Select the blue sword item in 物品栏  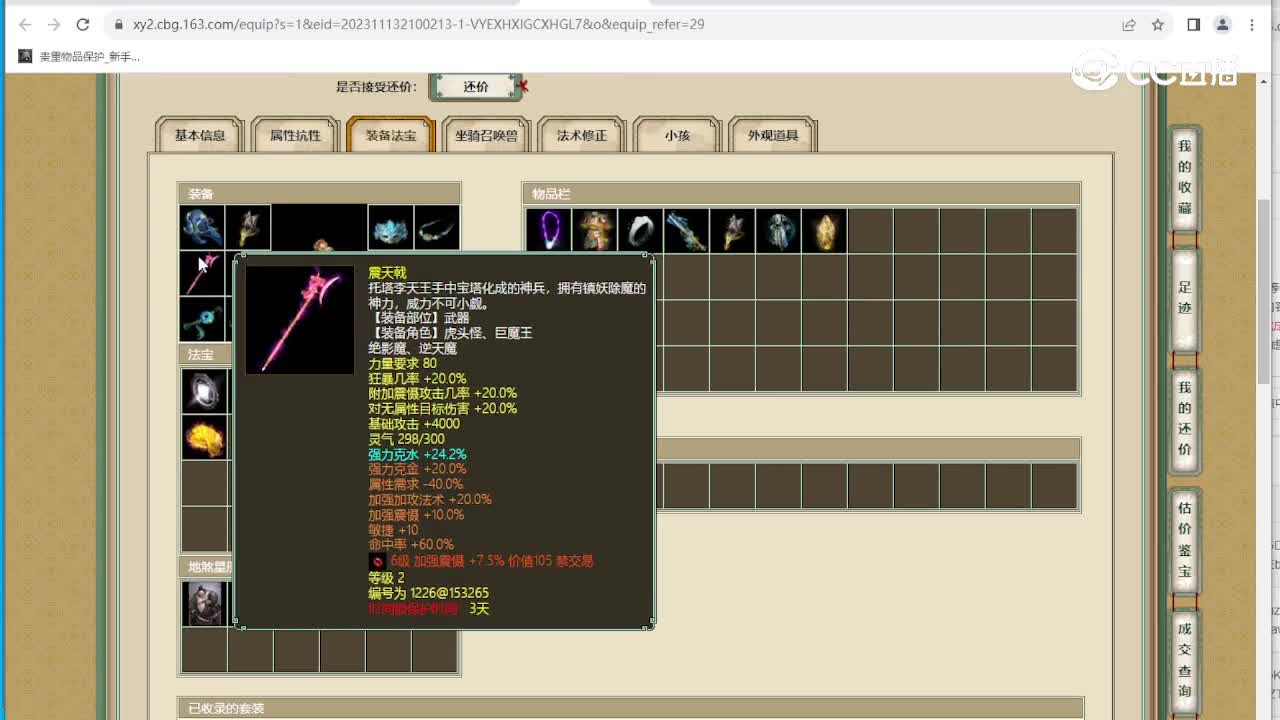pyautogui.click(x=687, y=230)
